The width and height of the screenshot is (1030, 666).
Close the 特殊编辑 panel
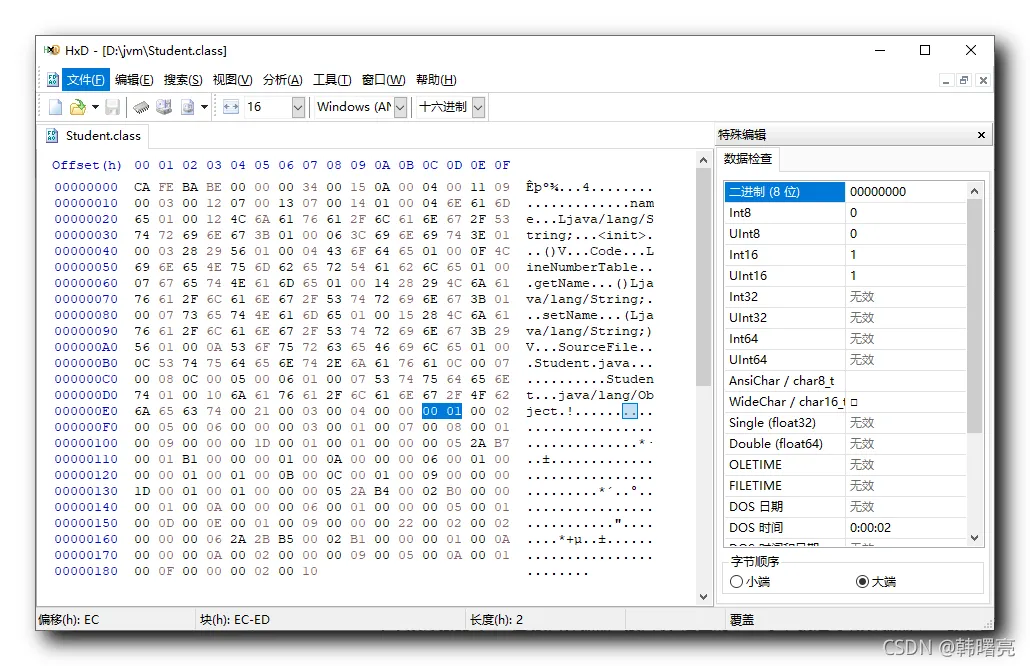(981, 135)
